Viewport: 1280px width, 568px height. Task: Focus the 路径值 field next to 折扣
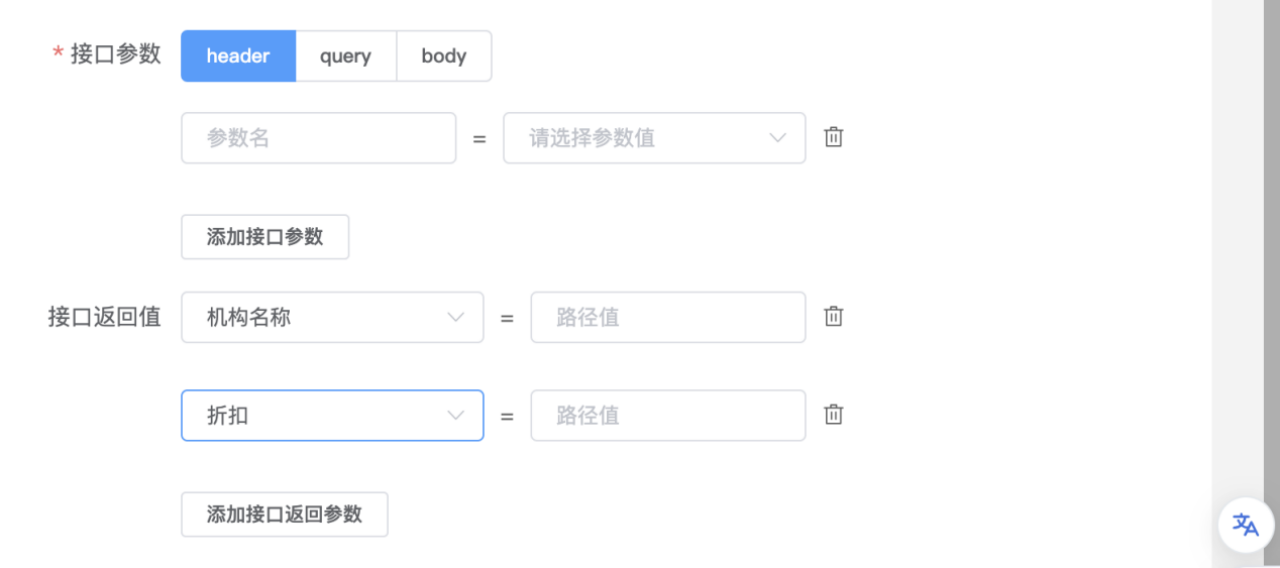coord(668,415)
